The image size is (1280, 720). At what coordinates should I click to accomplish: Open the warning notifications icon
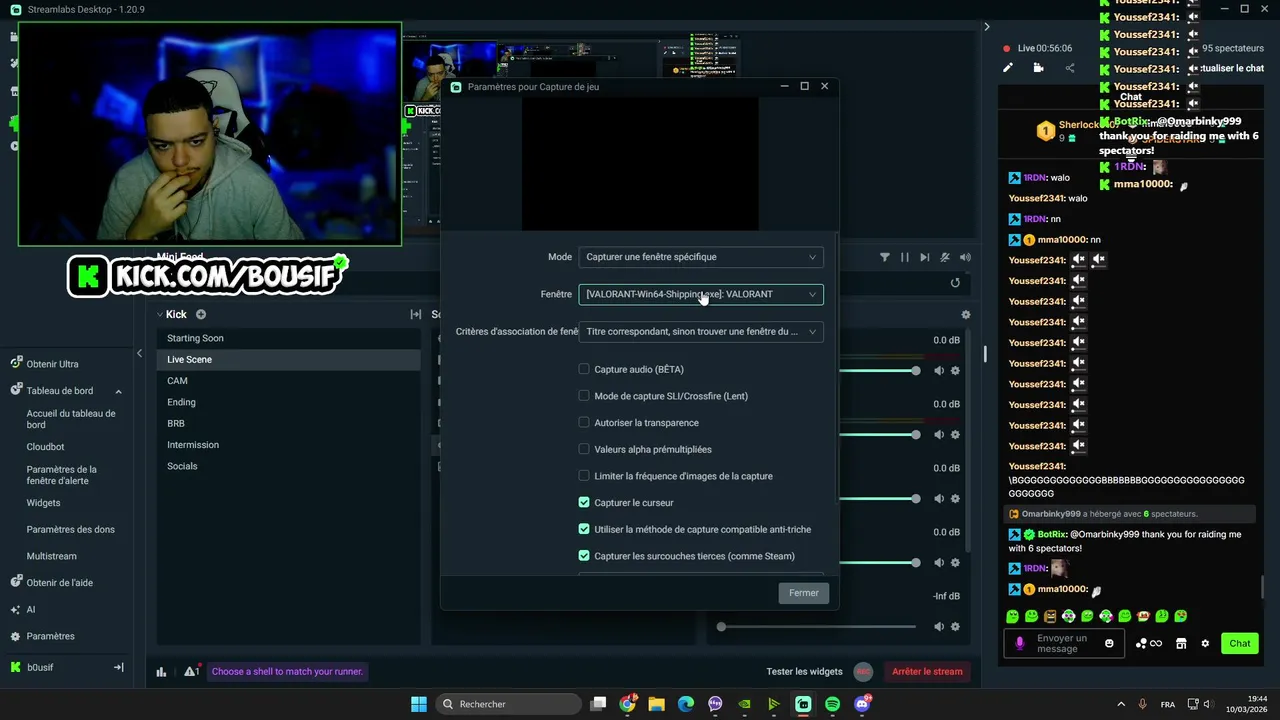click(x=190, y=672)
